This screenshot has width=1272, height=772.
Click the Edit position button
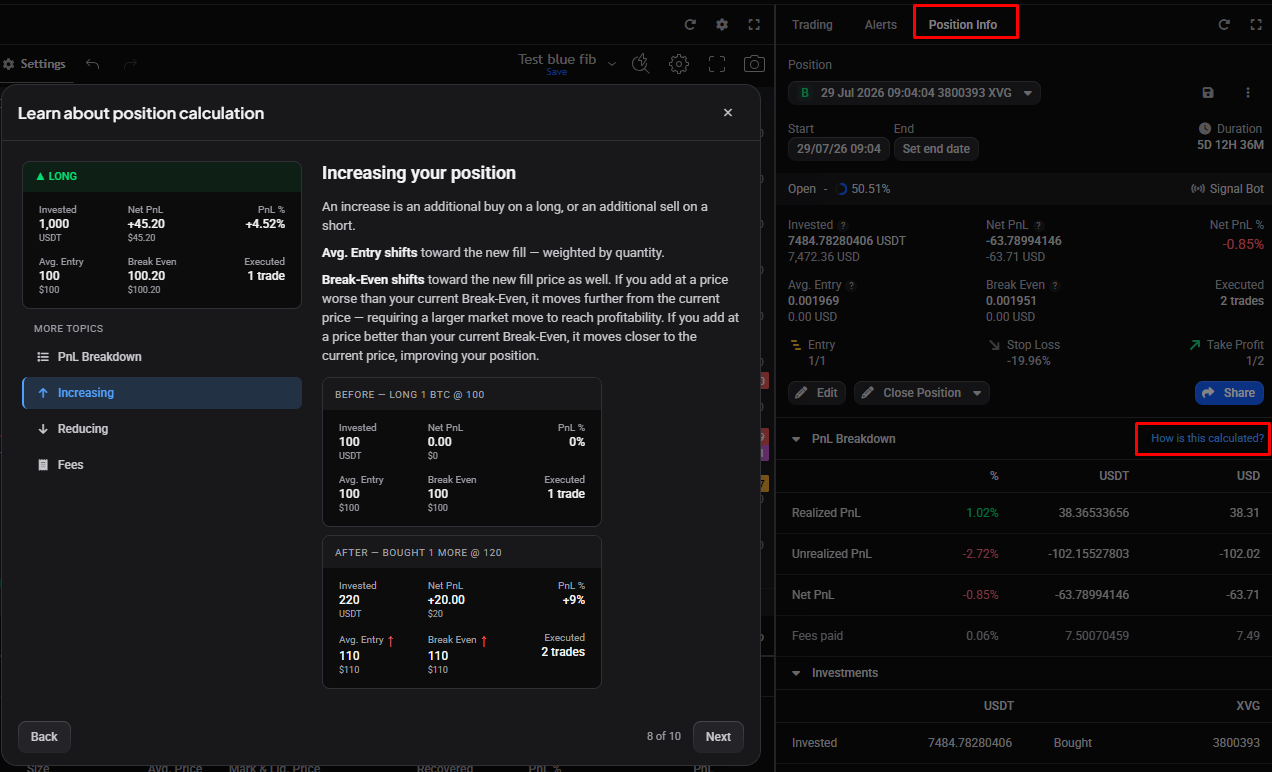tap(817, 393)
